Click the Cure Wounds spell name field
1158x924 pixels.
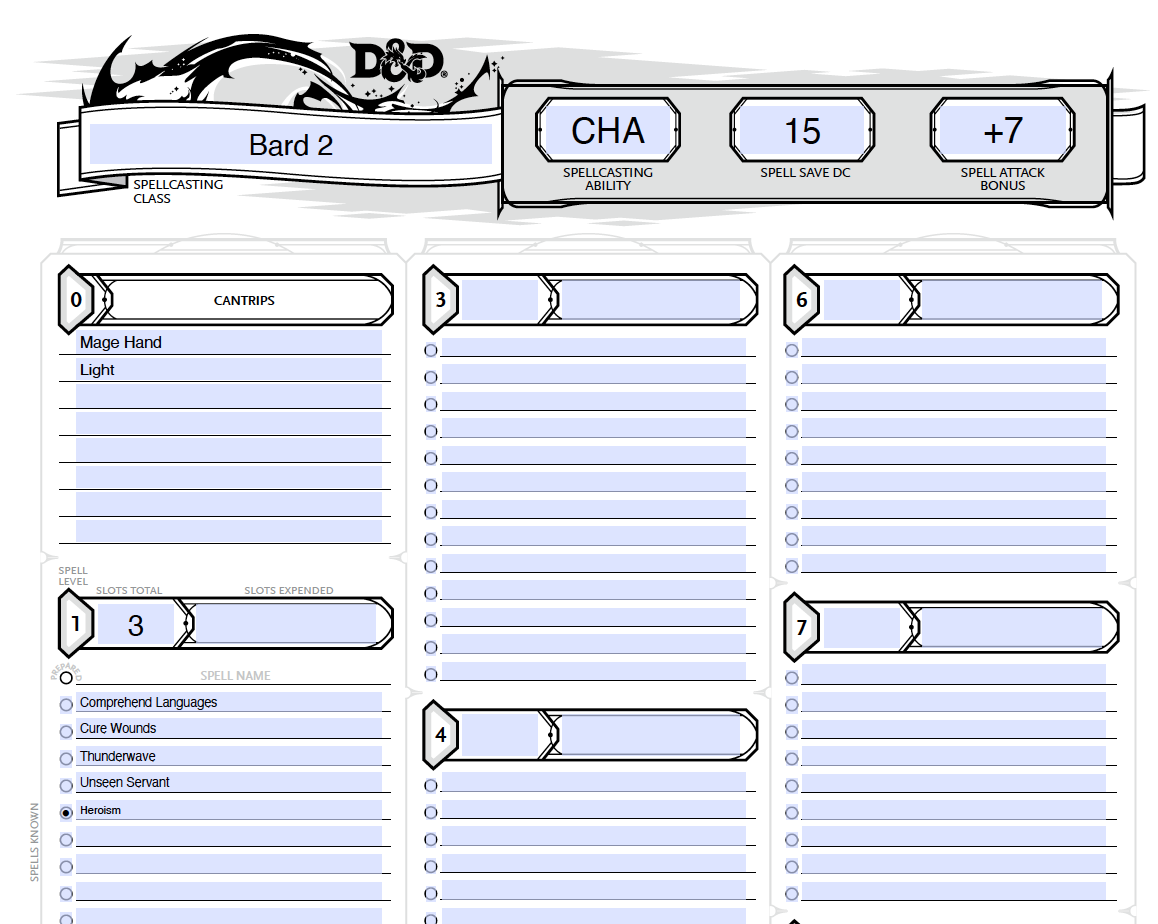(x=228, y=728)
